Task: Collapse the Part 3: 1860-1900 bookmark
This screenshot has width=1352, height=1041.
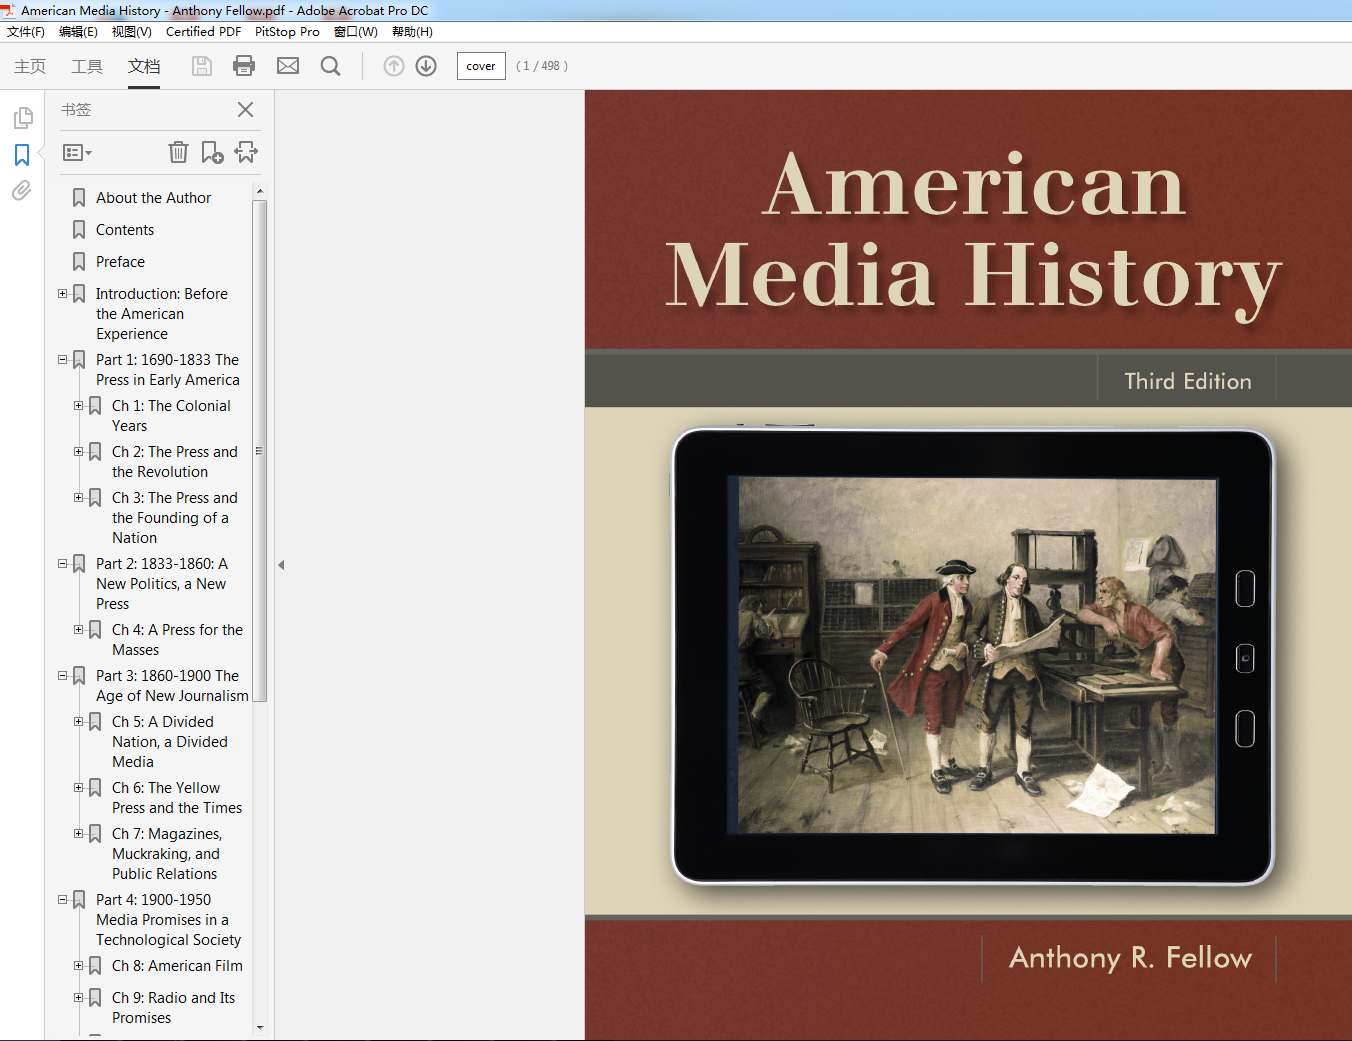Action: (x=62, y=676)
